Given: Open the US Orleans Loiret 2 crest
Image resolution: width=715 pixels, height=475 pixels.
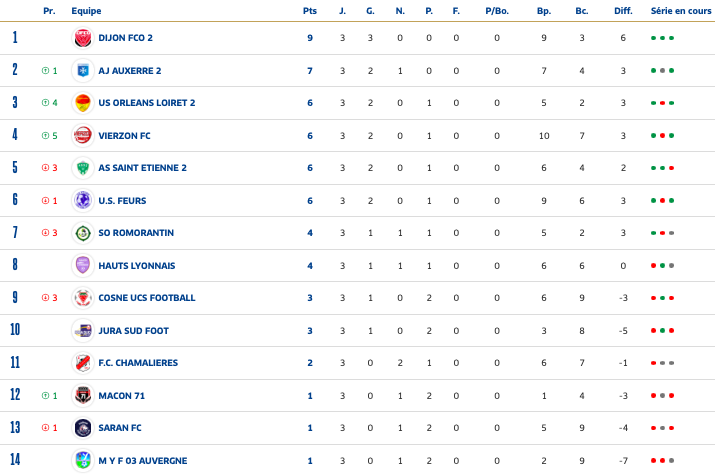Looking at the screenshot, I should click(x=83, y=103).
